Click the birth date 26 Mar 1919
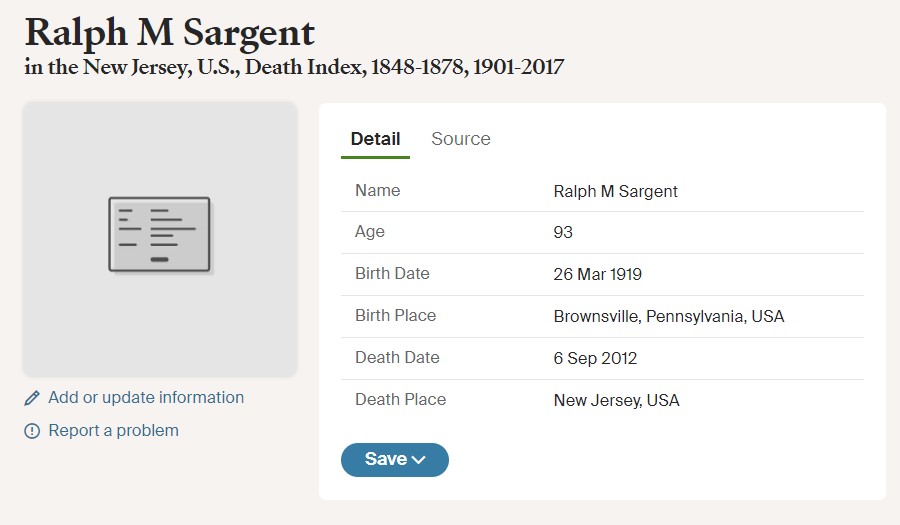 (598, 274)
